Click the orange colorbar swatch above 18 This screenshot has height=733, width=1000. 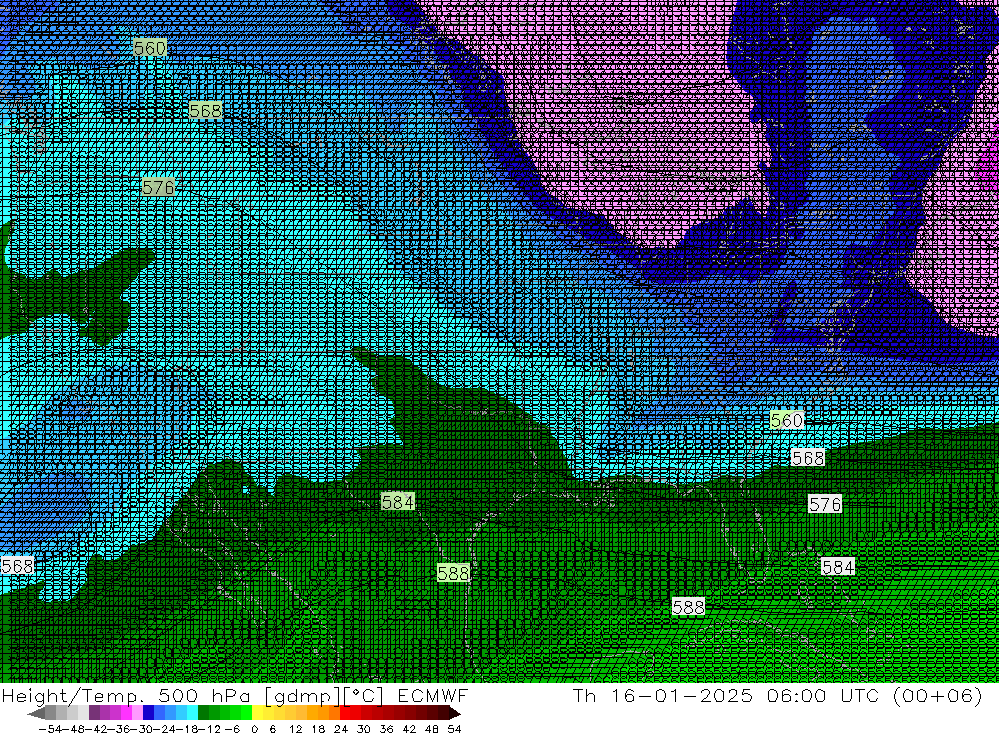click(x=323, y=712)
